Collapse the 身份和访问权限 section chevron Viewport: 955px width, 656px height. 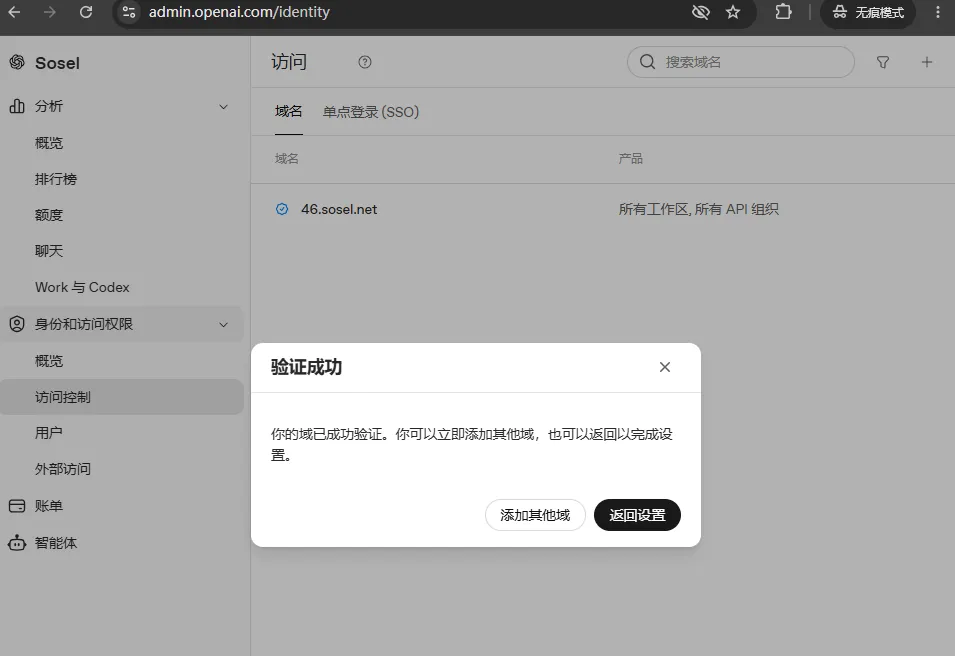224,325
